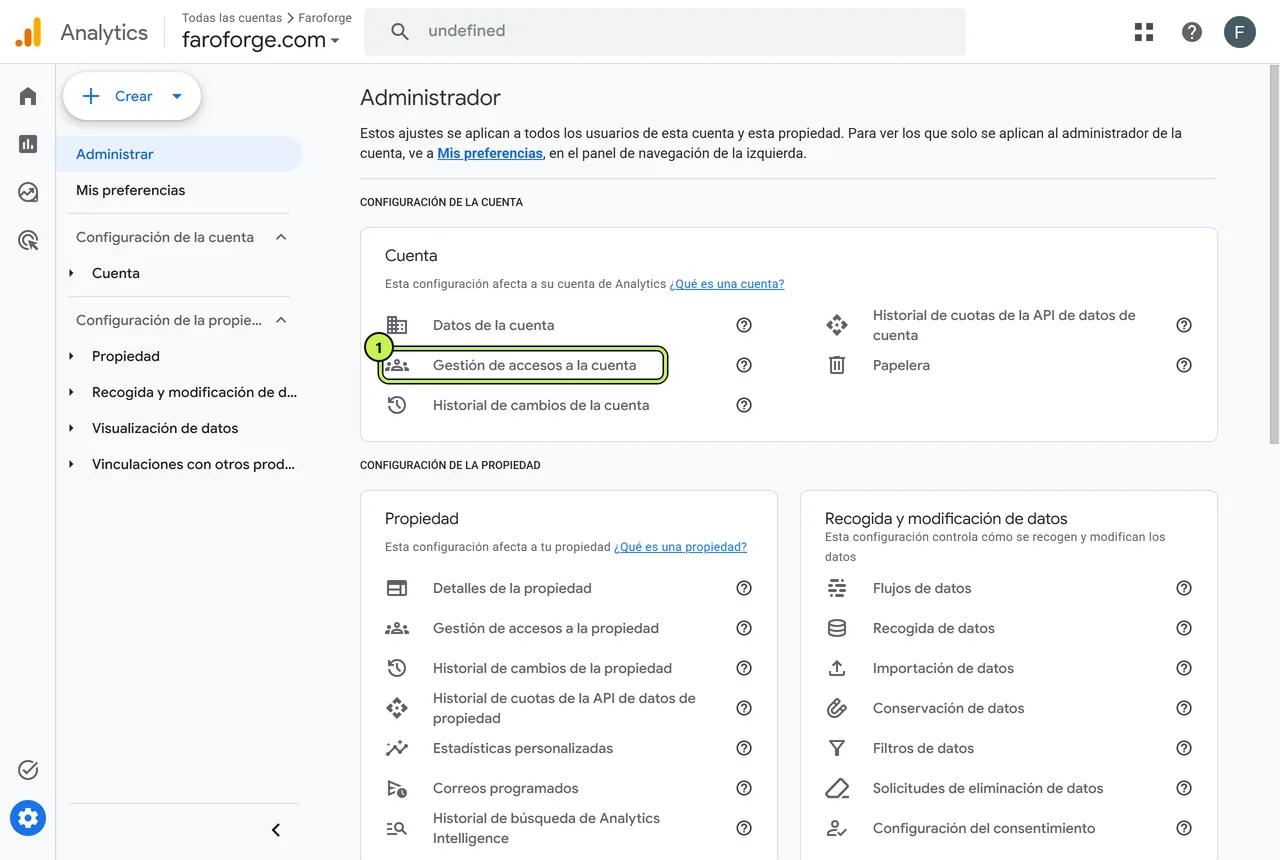Expand the Cuenta tree item

[71, 273]
